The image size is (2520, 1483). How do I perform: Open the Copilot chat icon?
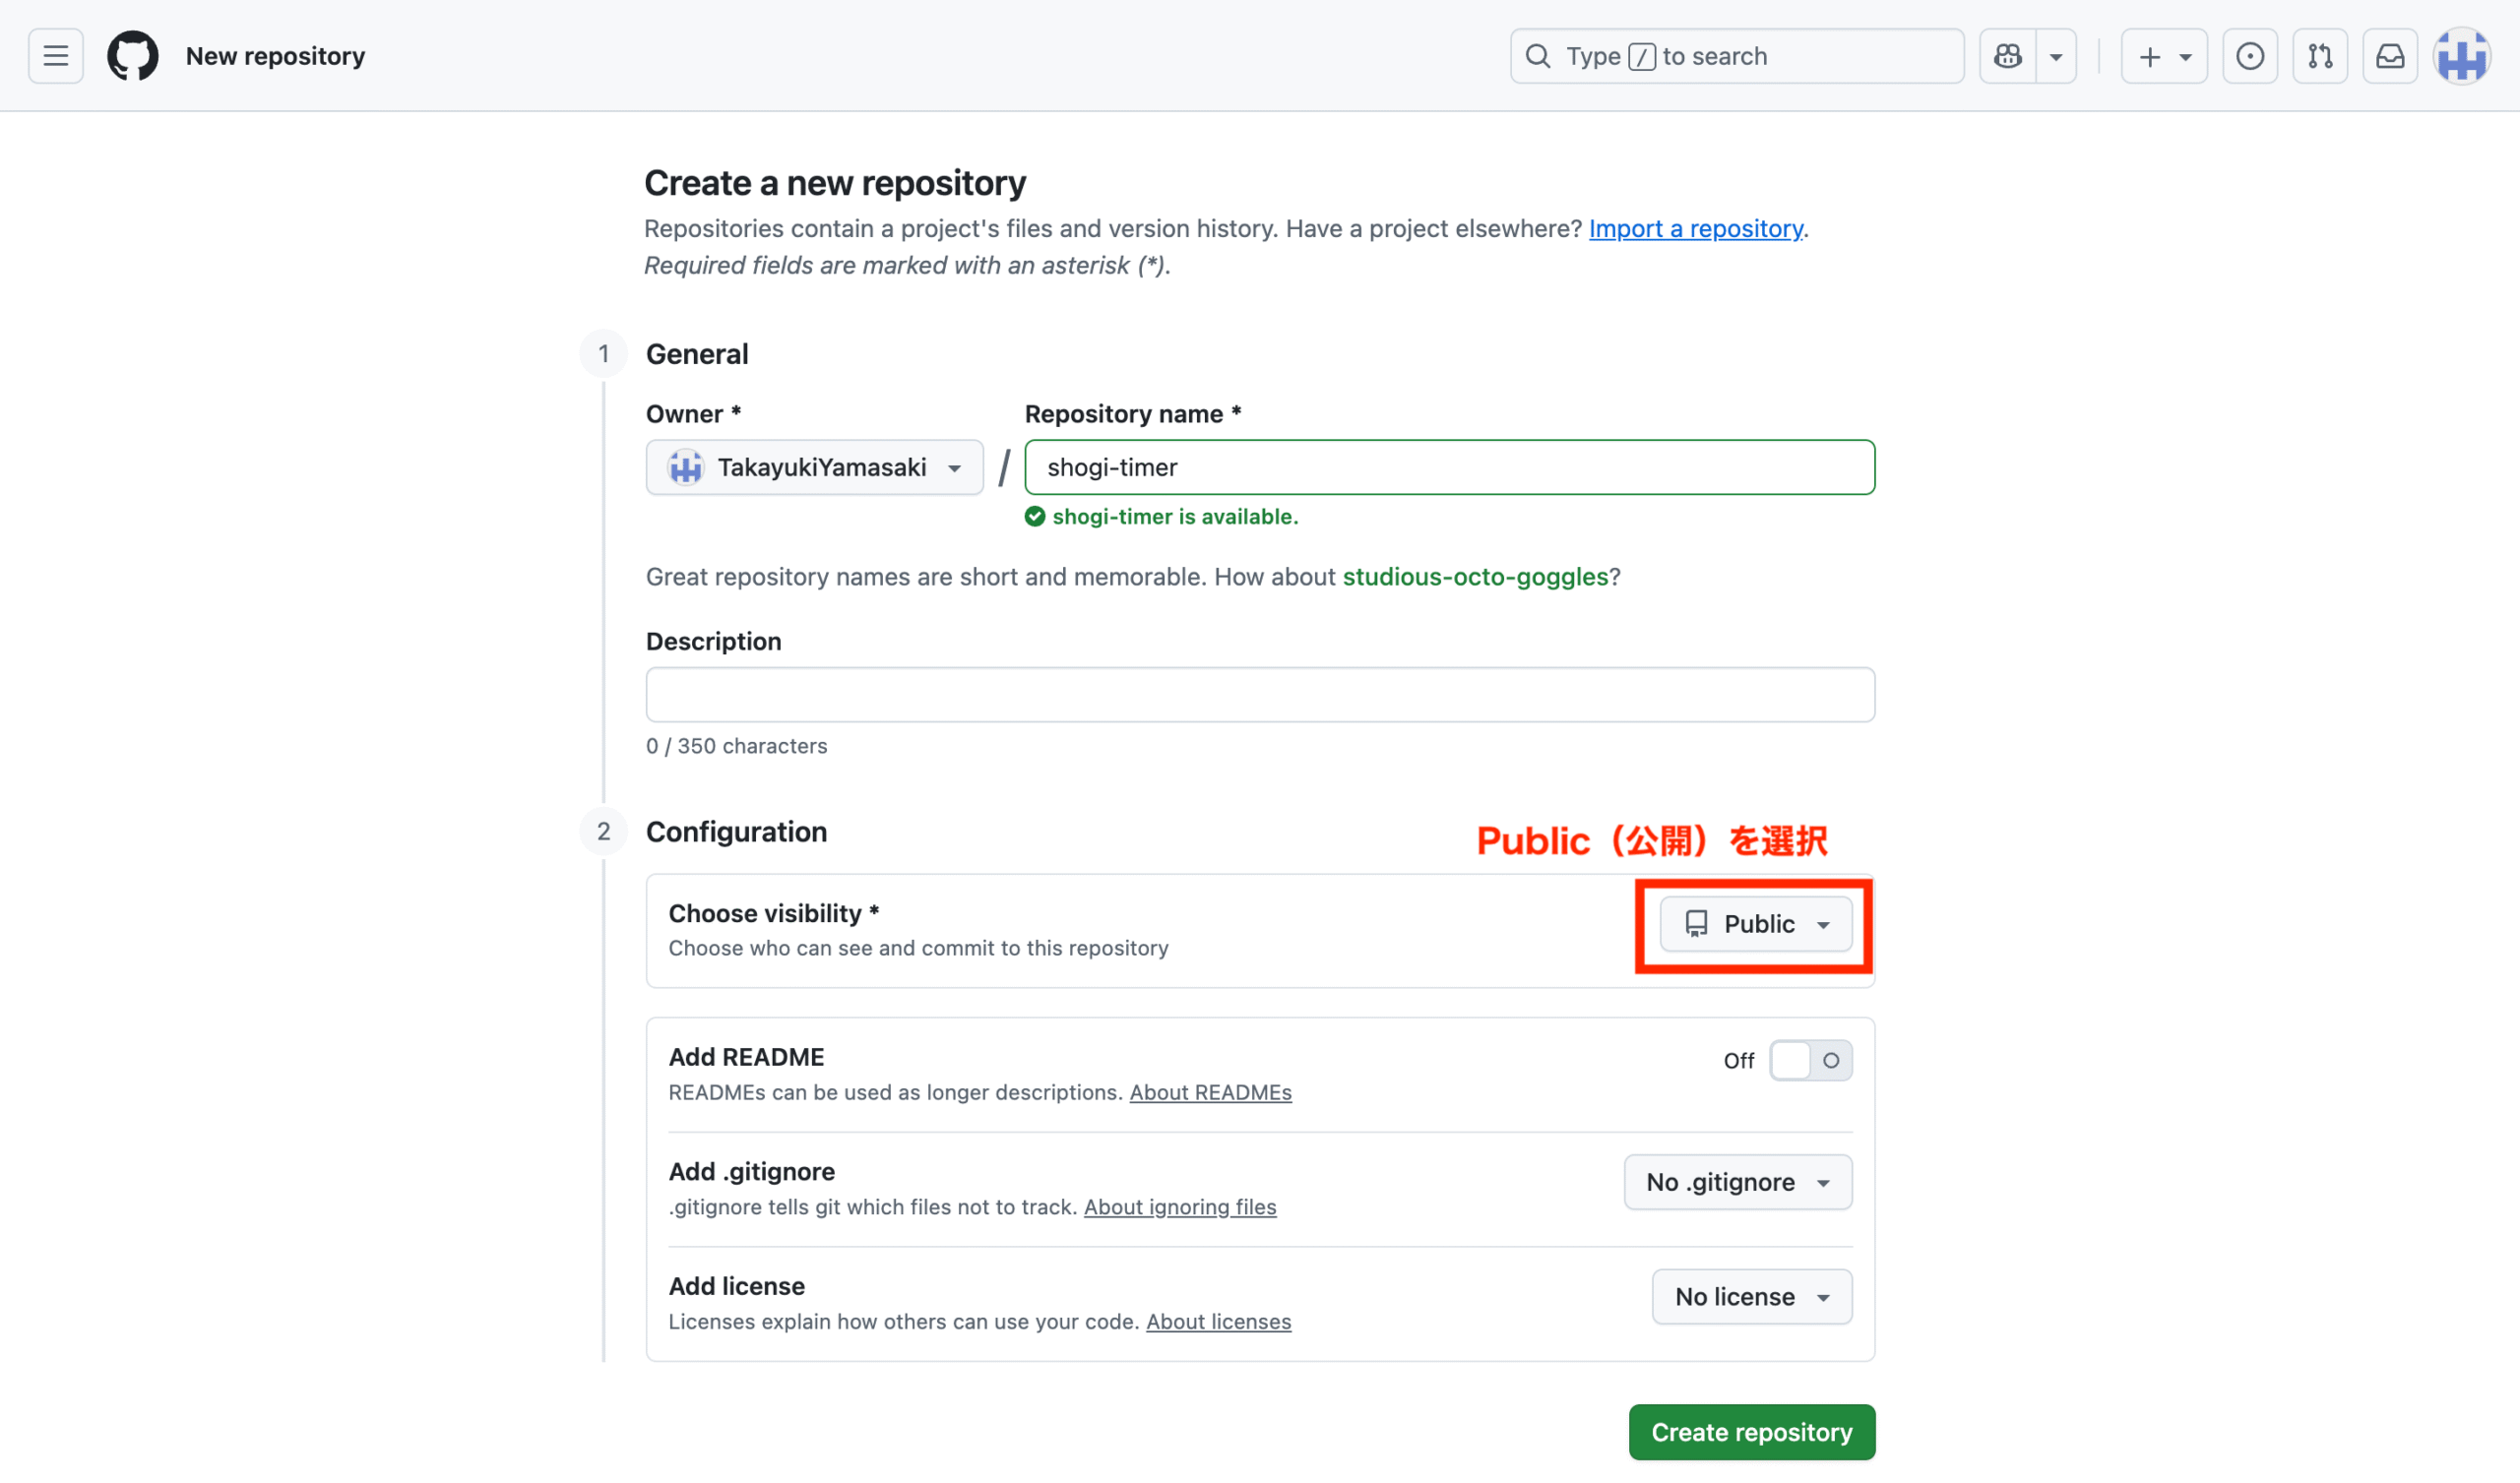point(2008,56)
